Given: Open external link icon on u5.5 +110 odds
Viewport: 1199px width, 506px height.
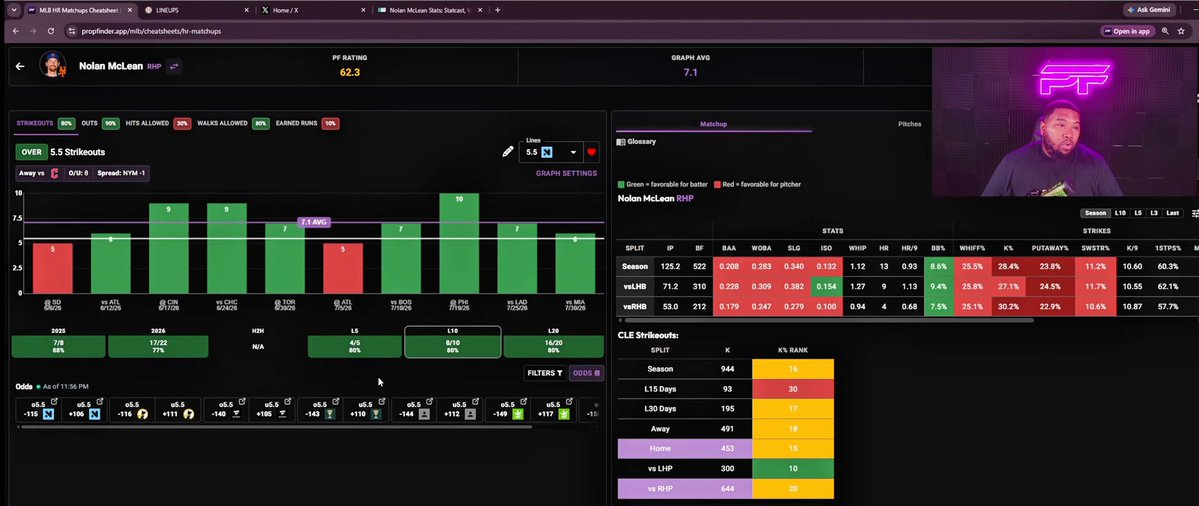Looking at the screenshot, I should pyautogui.click(x=382, y=402).
